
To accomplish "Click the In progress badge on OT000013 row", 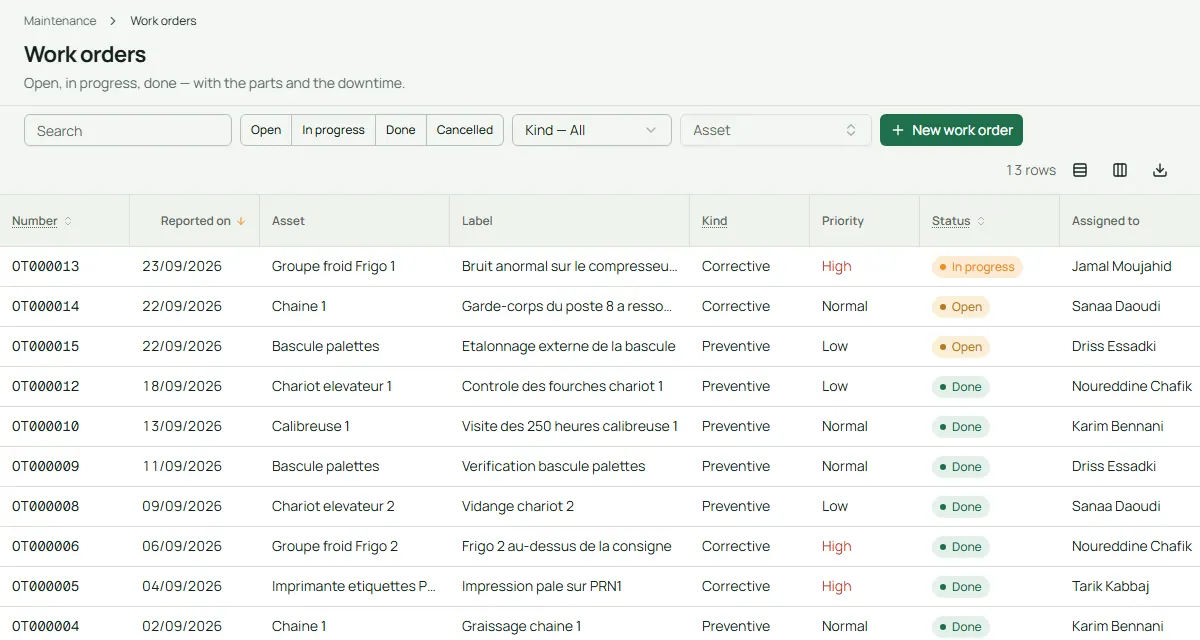I will click(x=977, y=267).
